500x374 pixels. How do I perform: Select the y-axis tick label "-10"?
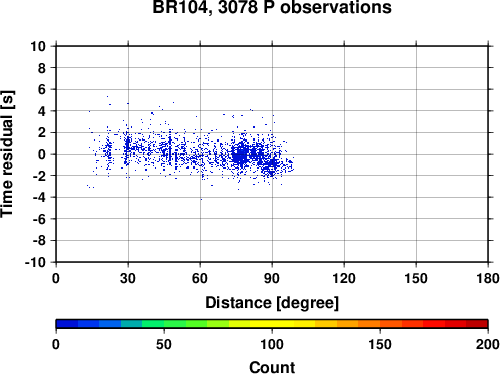coord(35,262)
